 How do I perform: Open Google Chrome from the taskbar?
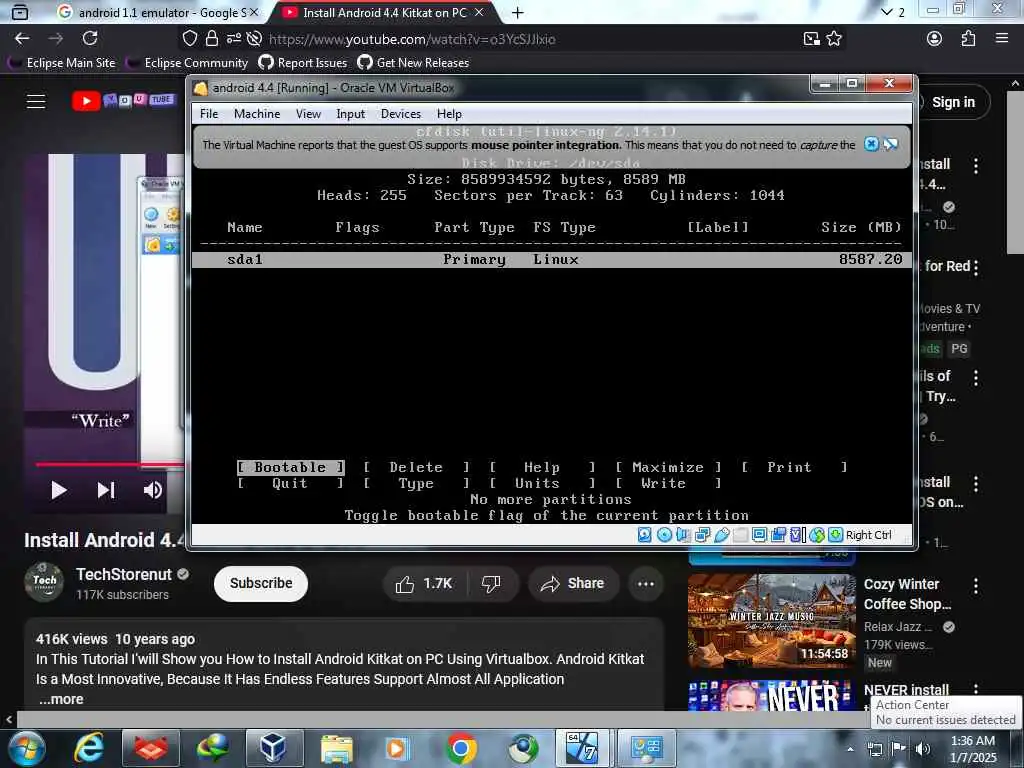point(461,748)
